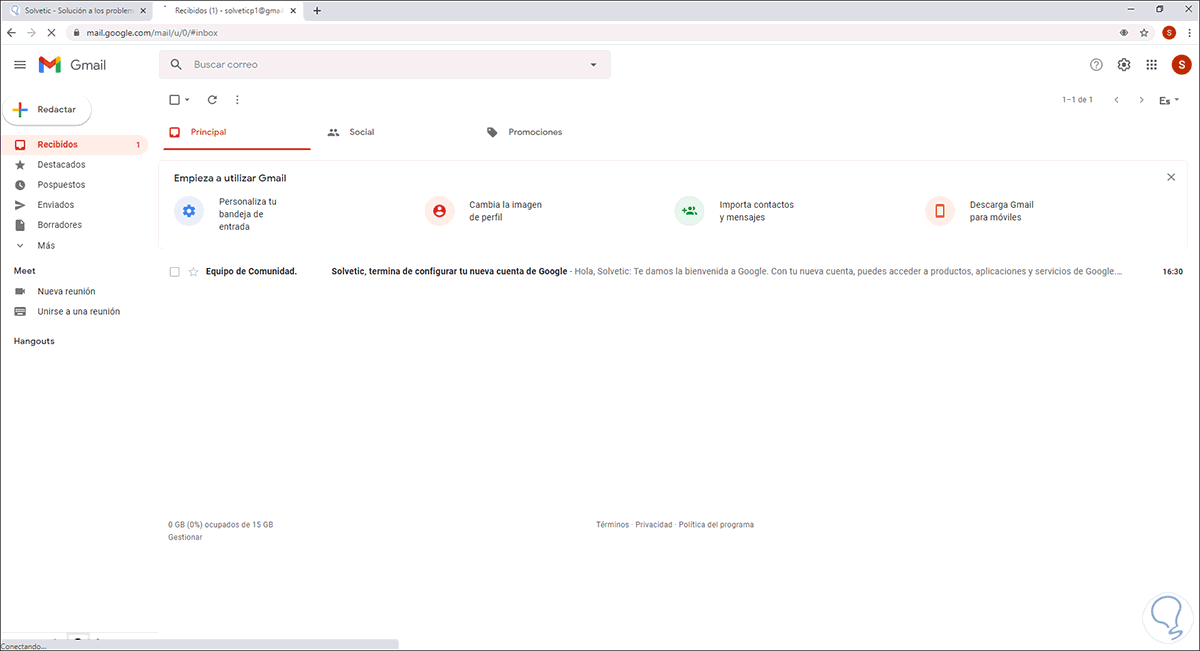This screenshot has width=1200, height=651.
Task: Open the Google apps grid
Action: 1152,65
